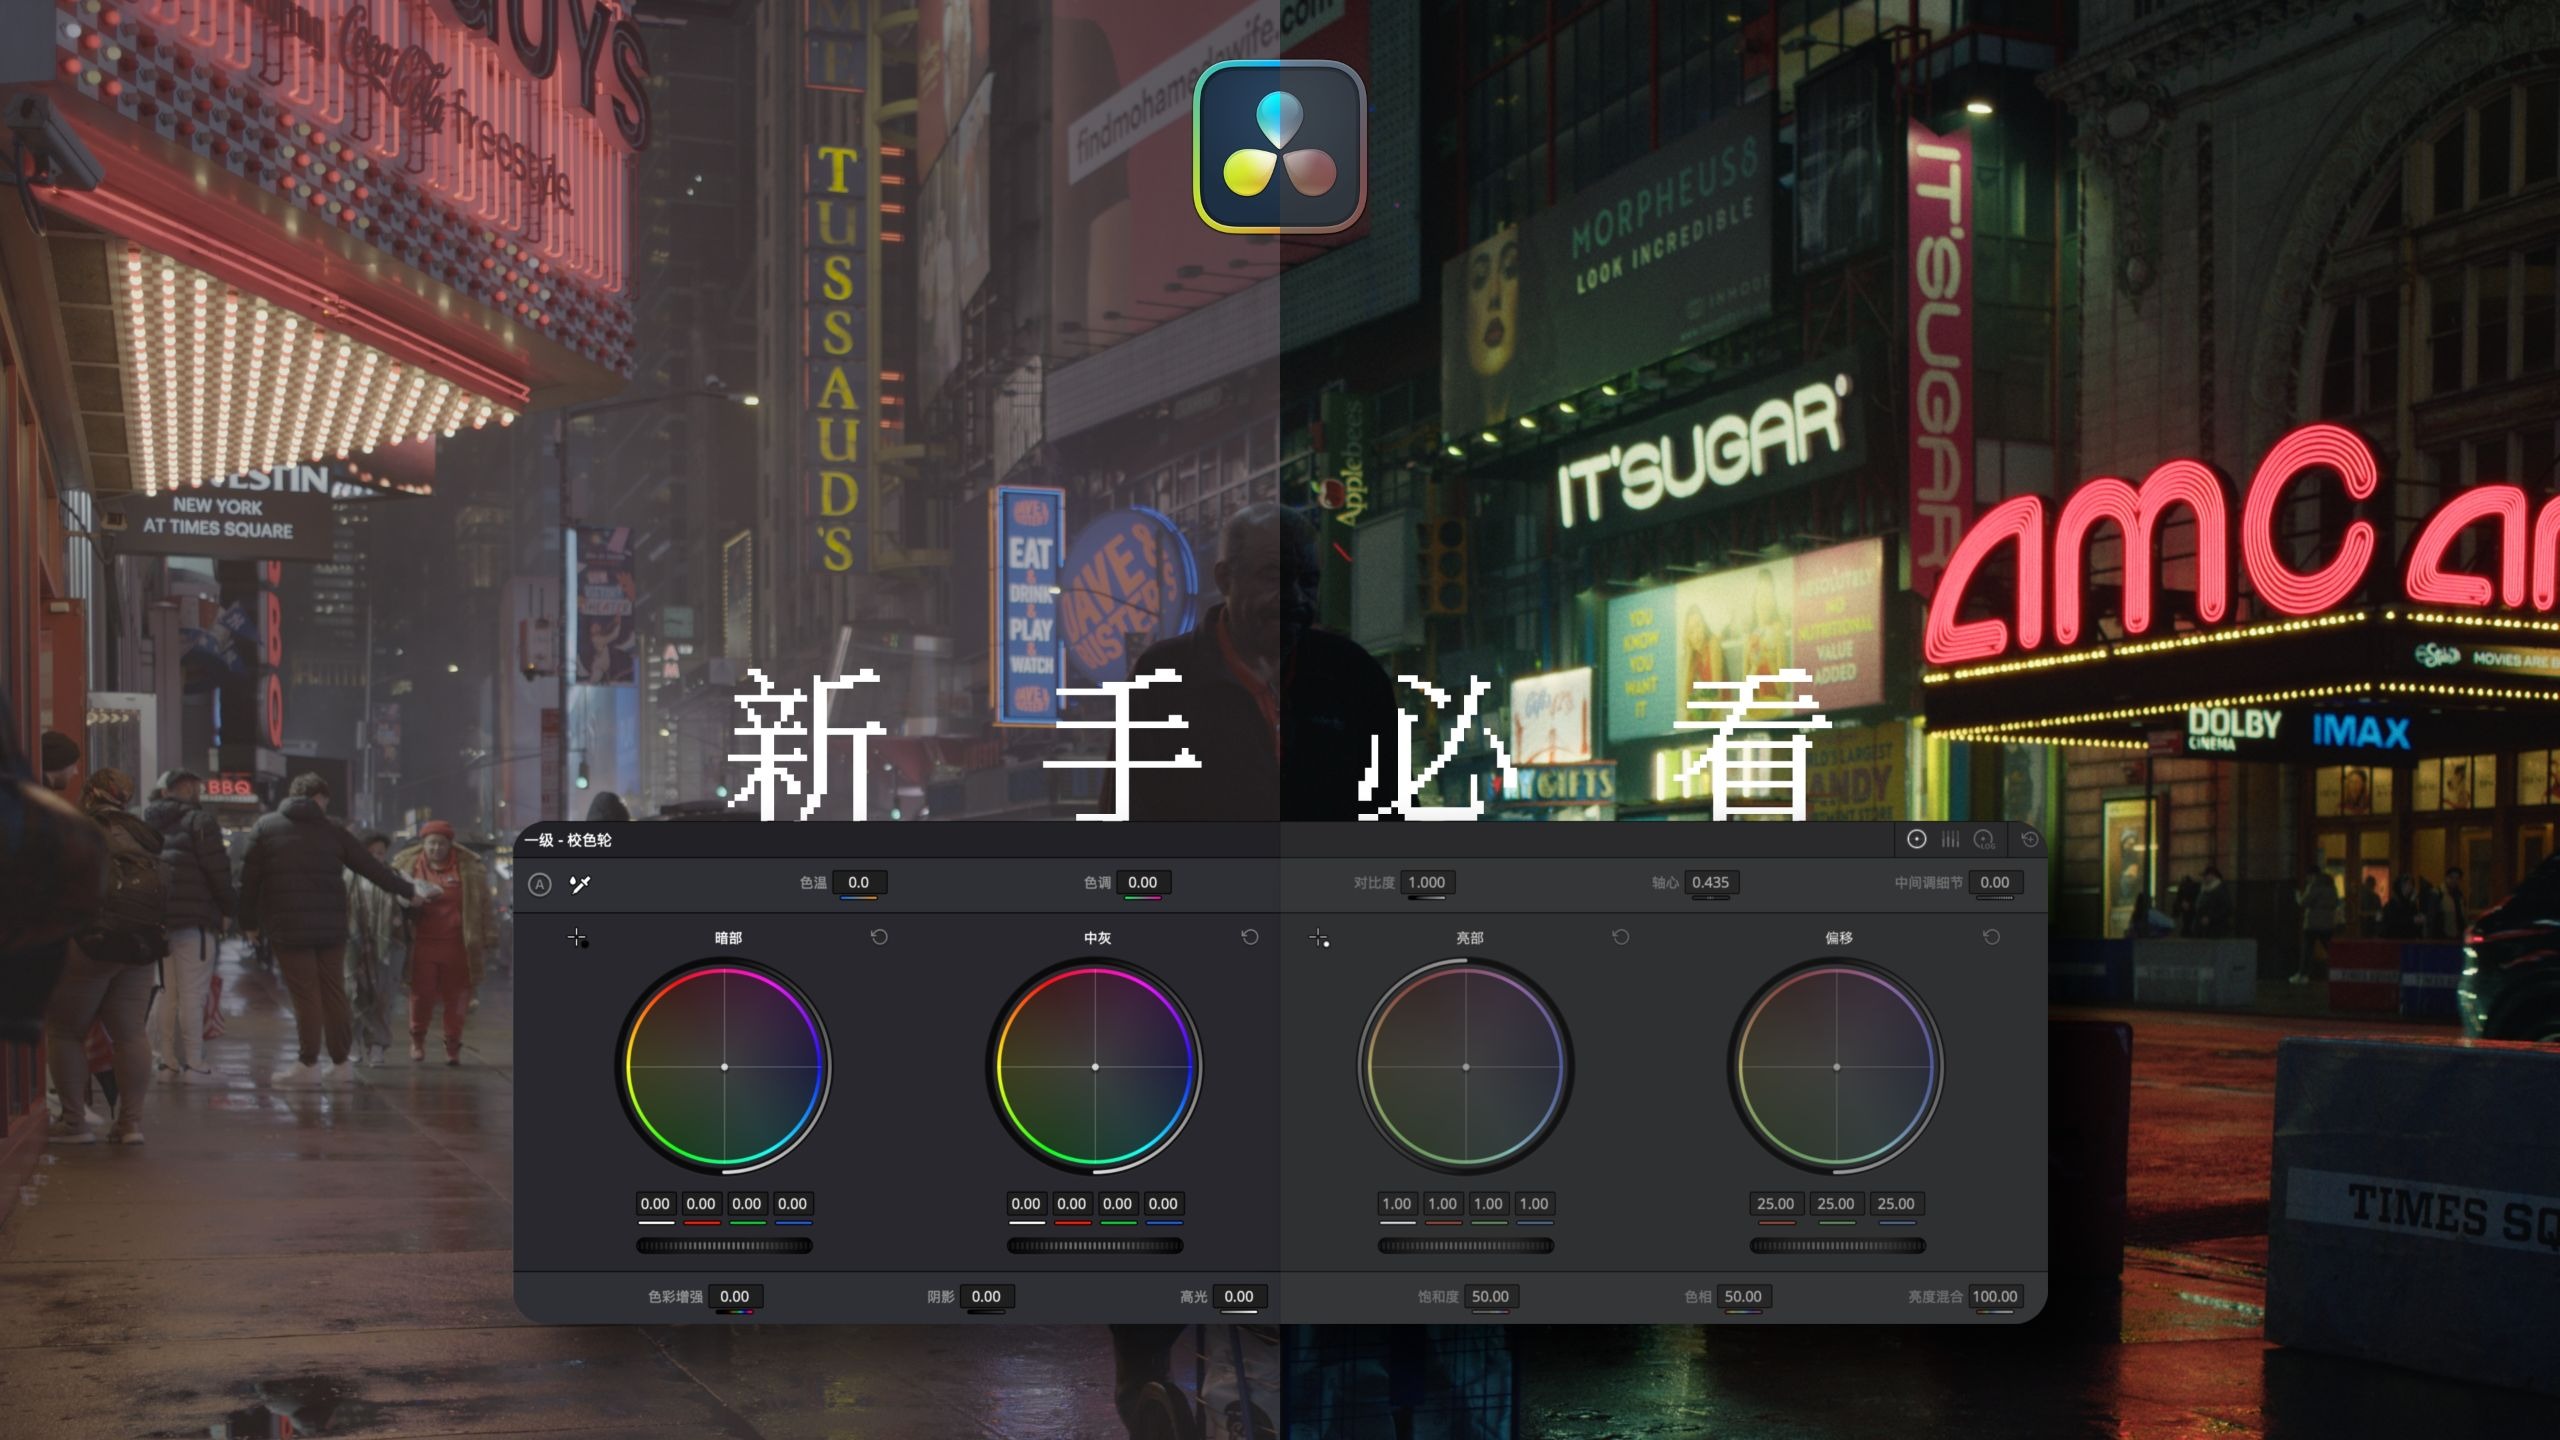Click center point of 亮部 color wheel
The width and height of the screenshot is (2560, 1440).
tap(1466, 1067)
